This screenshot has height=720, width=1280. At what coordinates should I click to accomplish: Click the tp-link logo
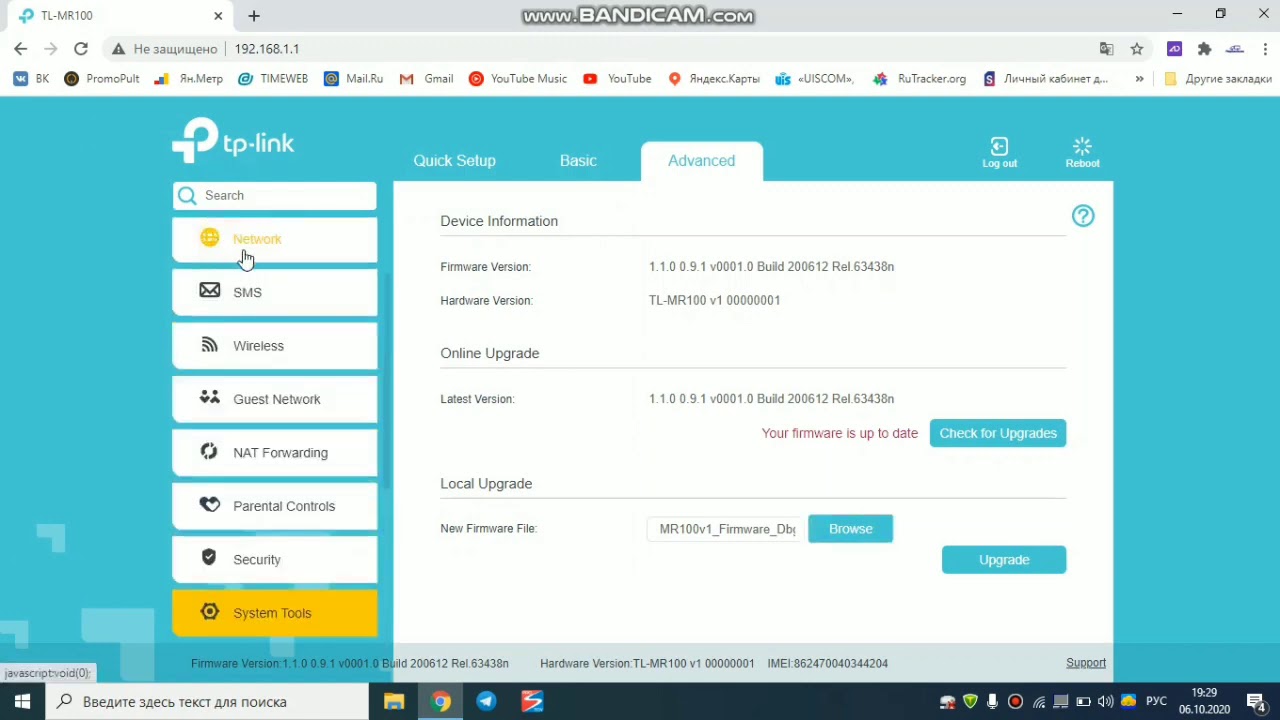(x=233, y=140)
